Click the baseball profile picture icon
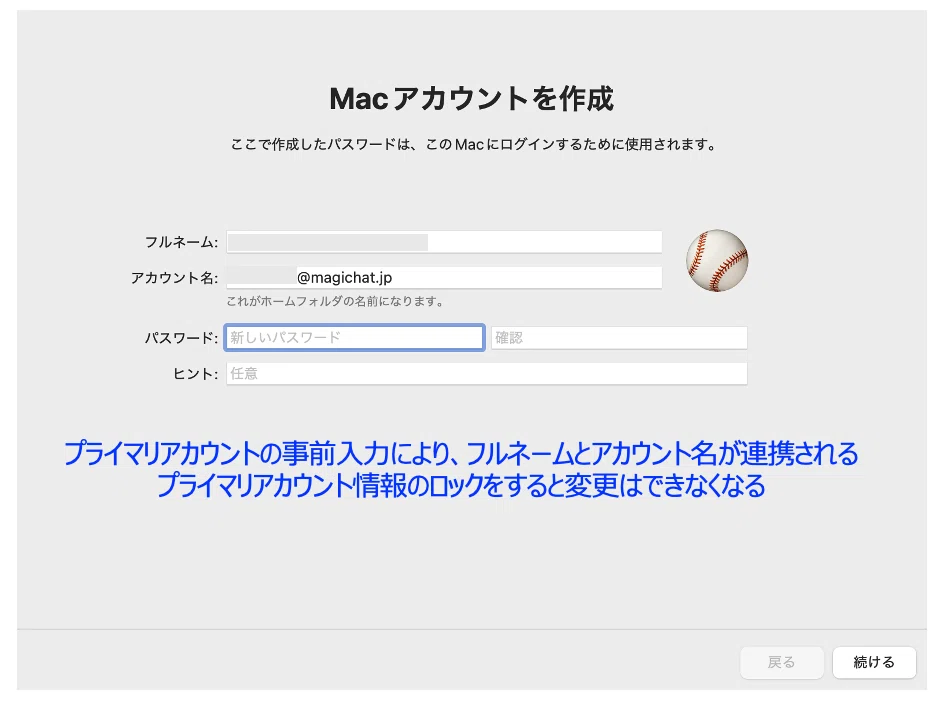 (717, 260)
